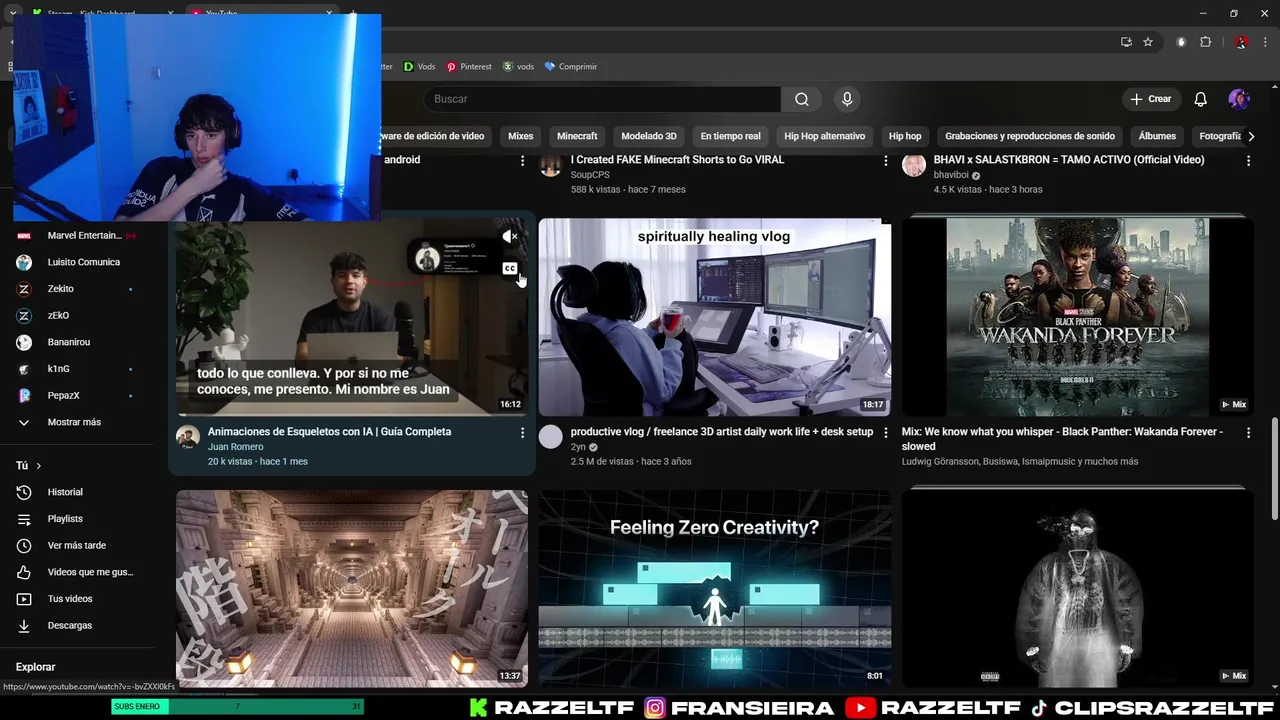Open Minecraft hallway 13:37 thumbnail
This screenshot has height=720, width=1280.
352,588
